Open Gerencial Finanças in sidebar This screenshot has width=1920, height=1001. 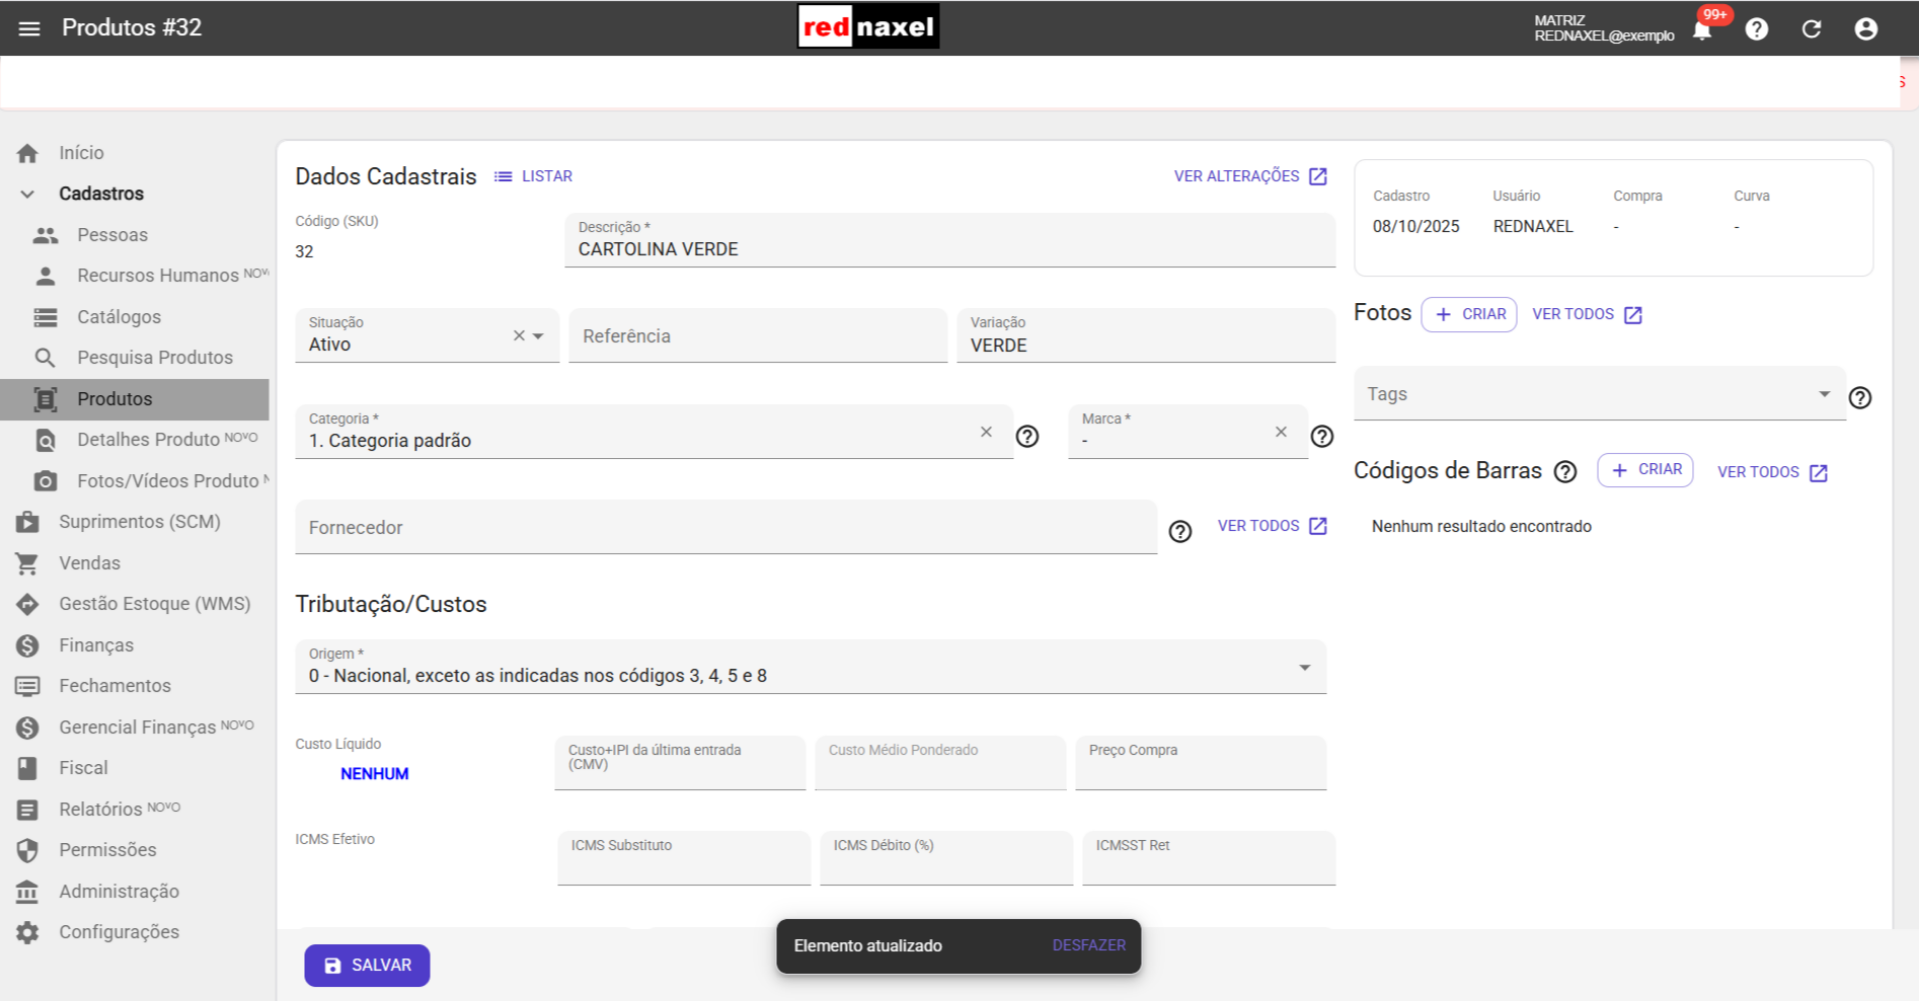[x=135, y=727]
